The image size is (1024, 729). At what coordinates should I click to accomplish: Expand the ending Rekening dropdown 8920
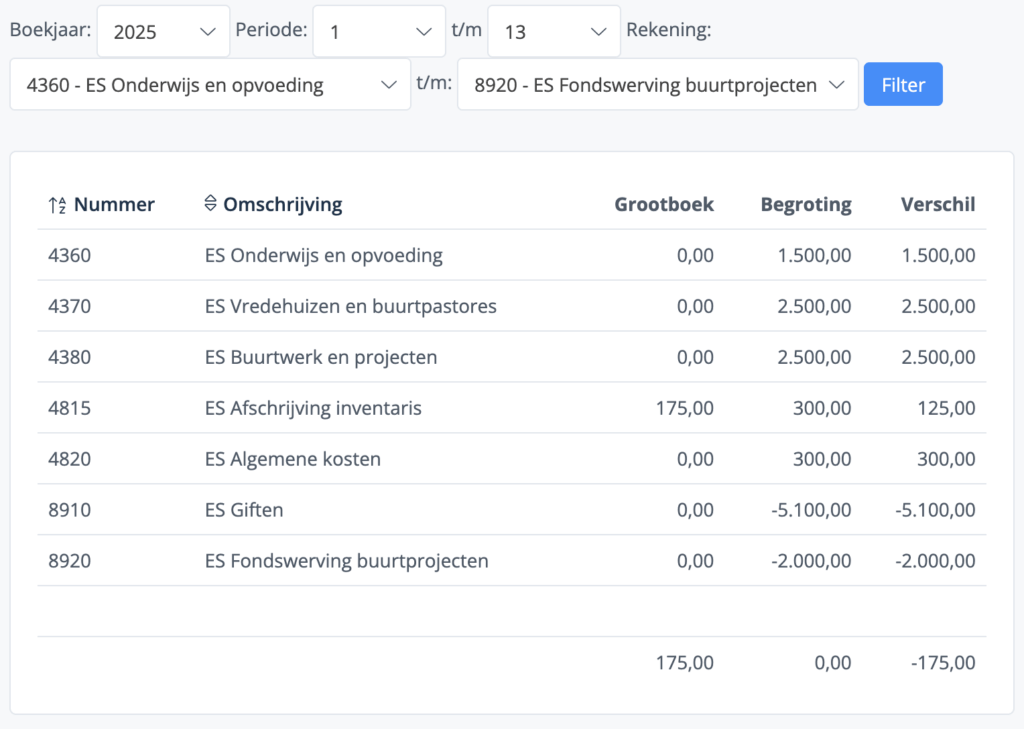pos(657,85)
